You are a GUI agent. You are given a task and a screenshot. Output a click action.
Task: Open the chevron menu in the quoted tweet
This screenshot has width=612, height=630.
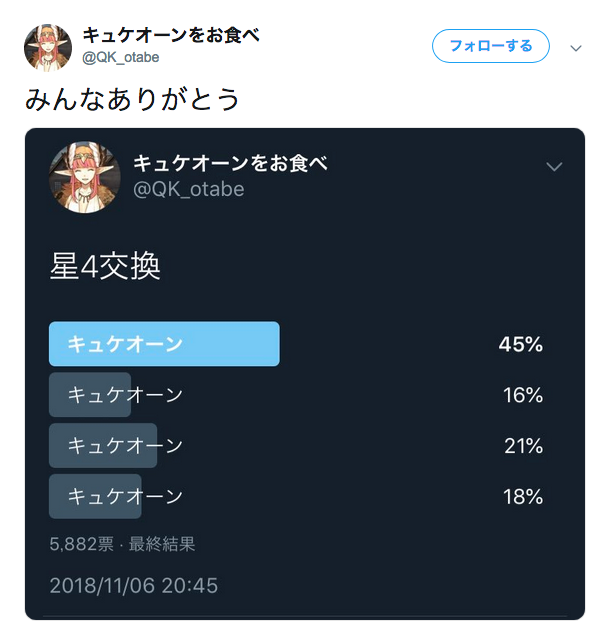coord(555,167)
